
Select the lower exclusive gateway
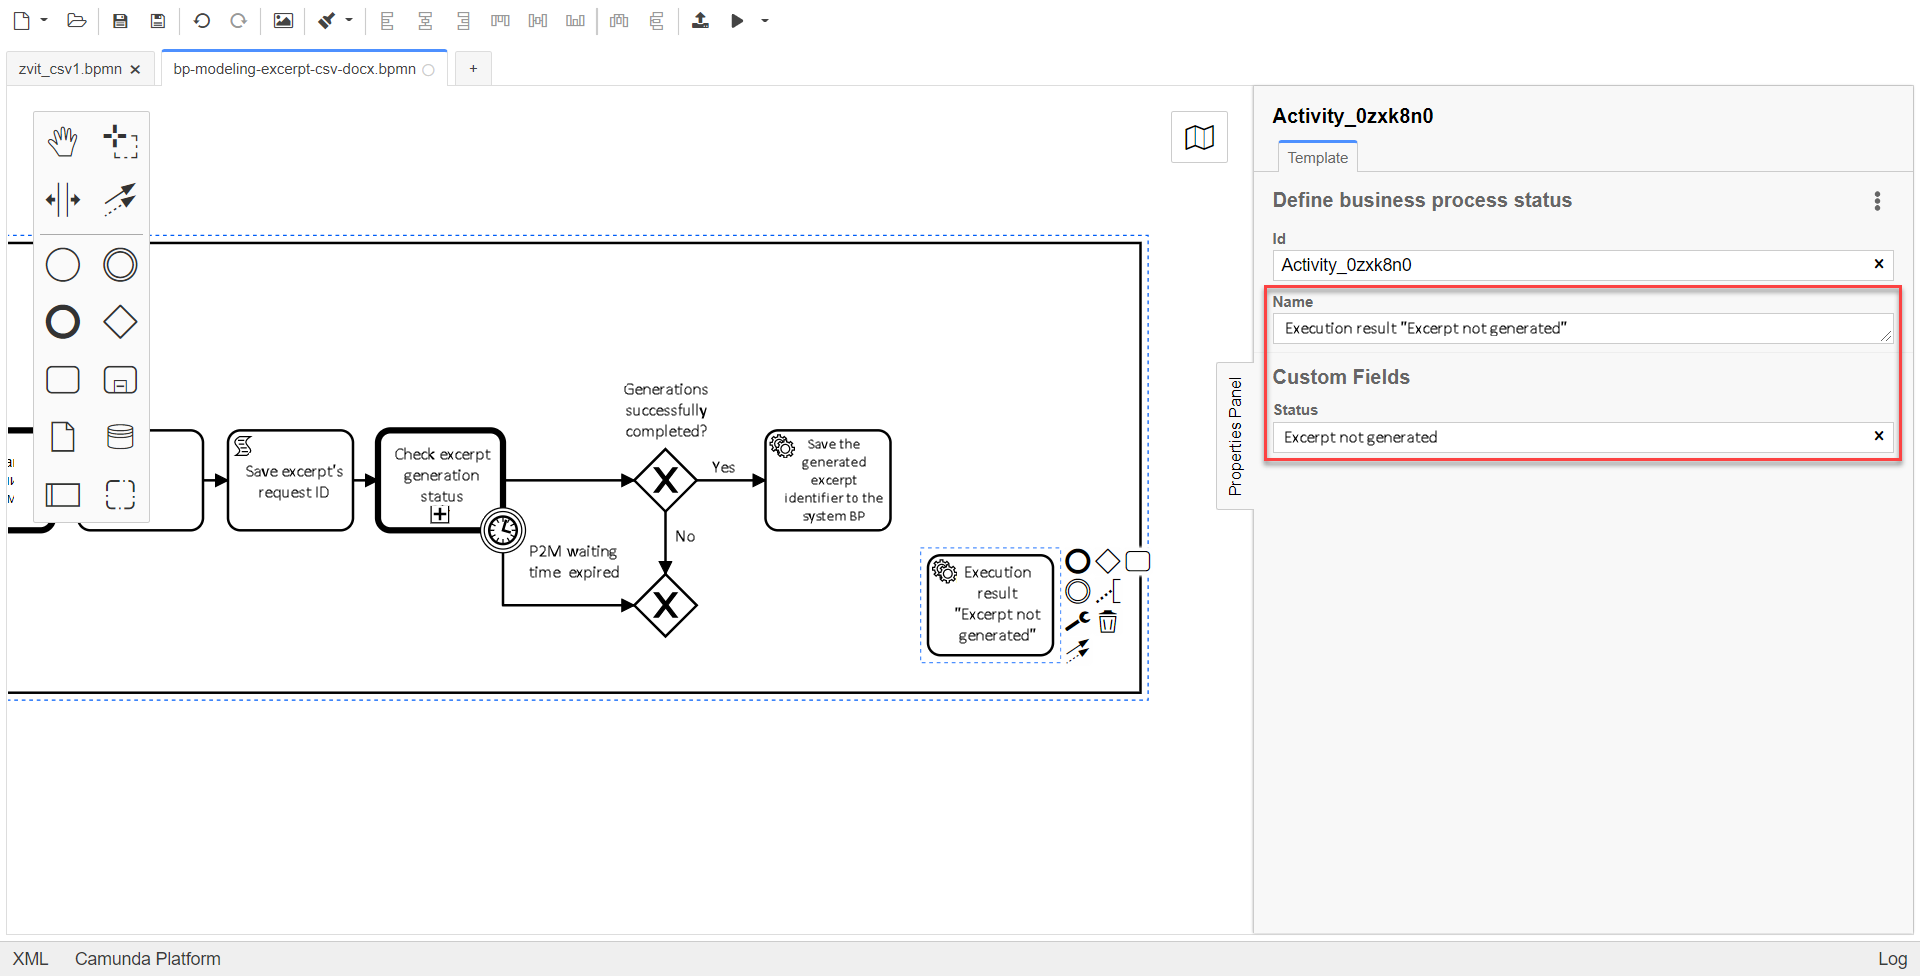(x=665, y=605)
